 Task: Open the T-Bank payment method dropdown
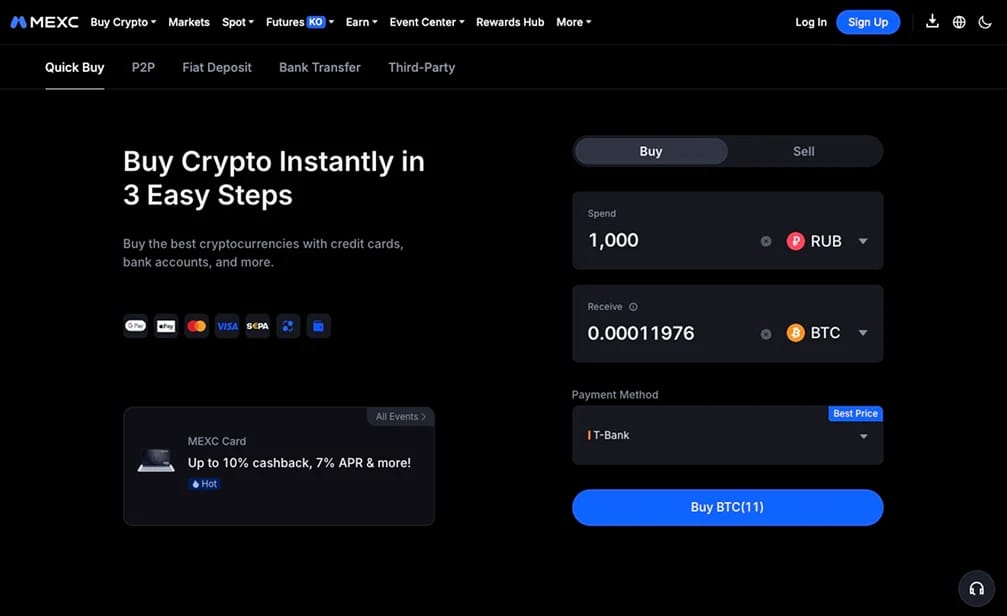pos(727,435)
